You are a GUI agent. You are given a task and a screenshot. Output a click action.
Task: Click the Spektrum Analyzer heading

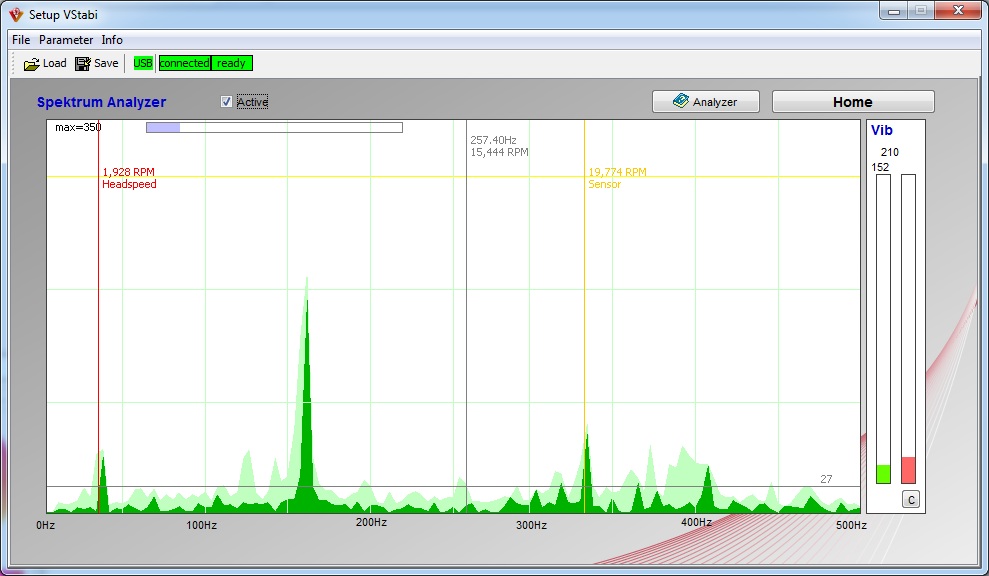coord(102,102)
